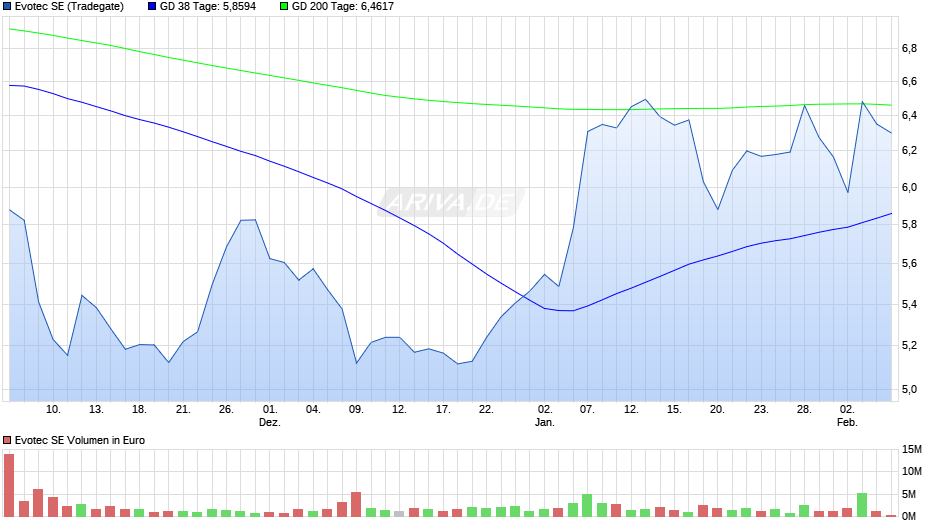
Task: Click the 5,4 price axis label
Action: [x=909, y=305]
